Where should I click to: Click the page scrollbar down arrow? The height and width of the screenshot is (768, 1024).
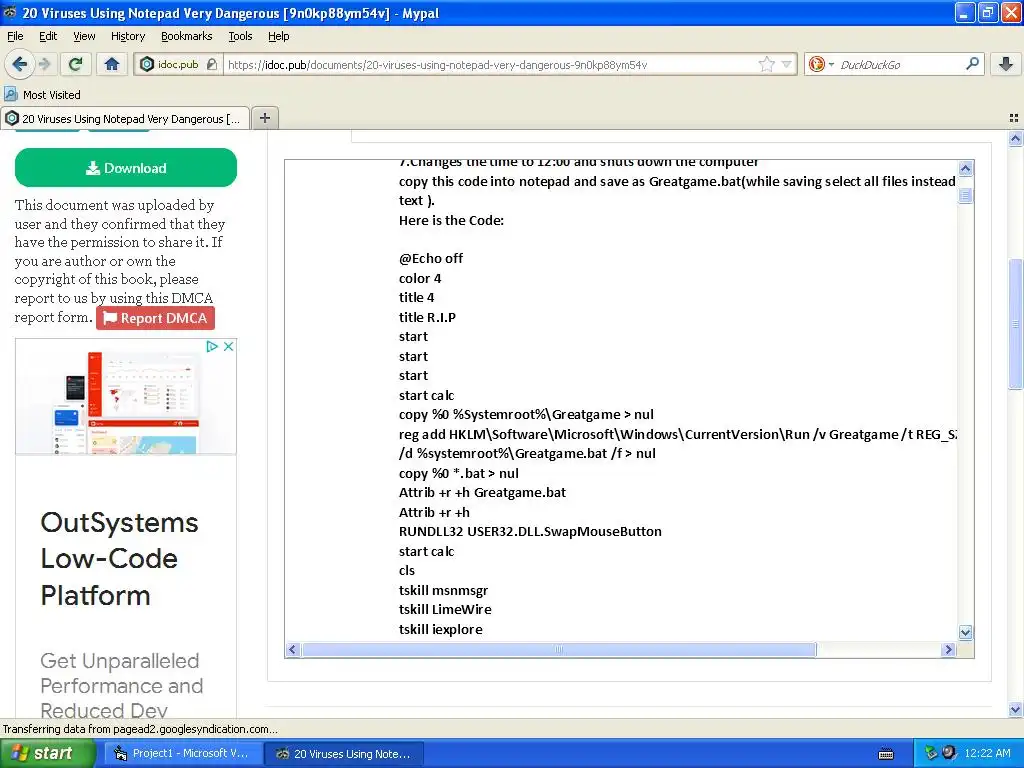[1015, 709]
